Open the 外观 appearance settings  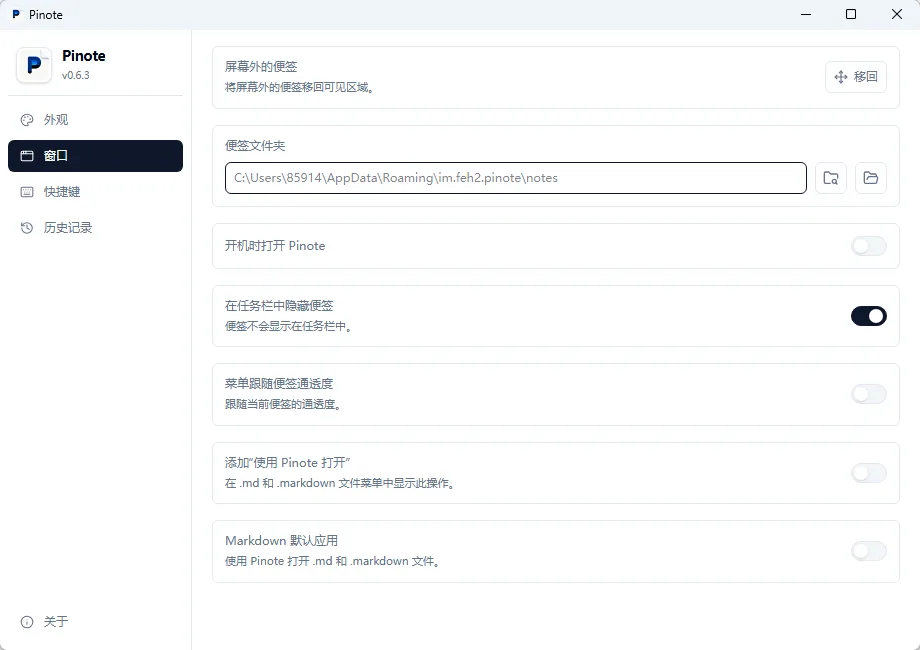[x=95, y=120]
